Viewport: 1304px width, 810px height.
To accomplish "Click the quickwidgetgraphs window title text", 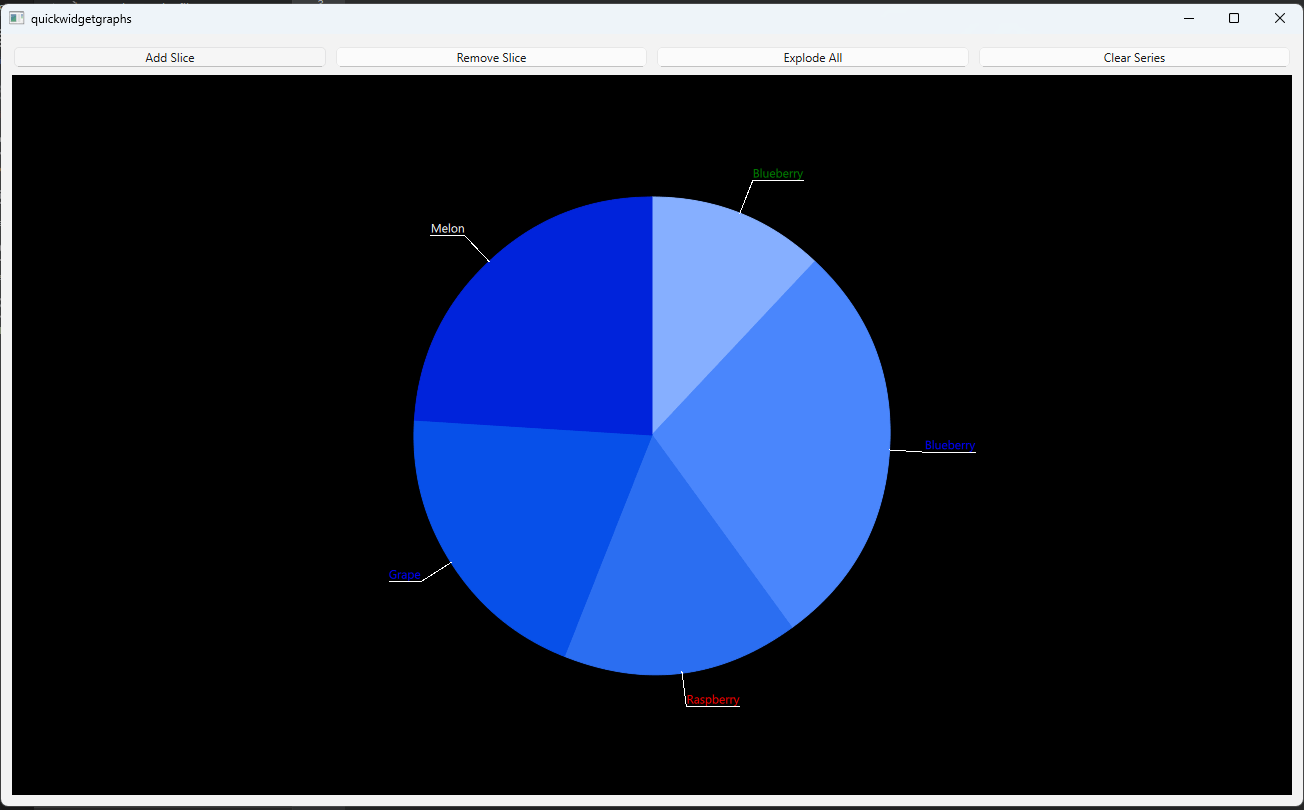I will coord(81,19).
